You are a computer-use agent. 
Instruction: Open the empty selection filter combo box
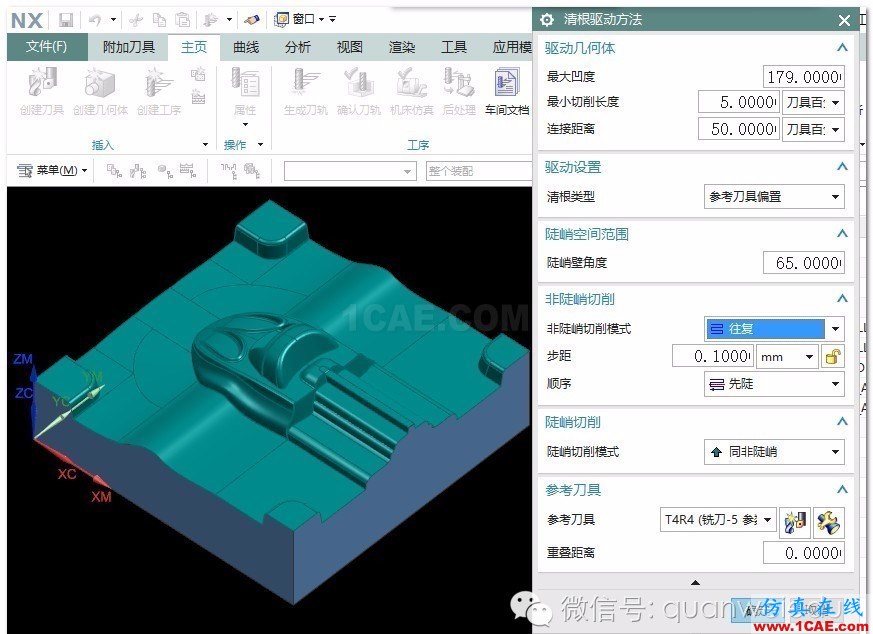[350, 171]
